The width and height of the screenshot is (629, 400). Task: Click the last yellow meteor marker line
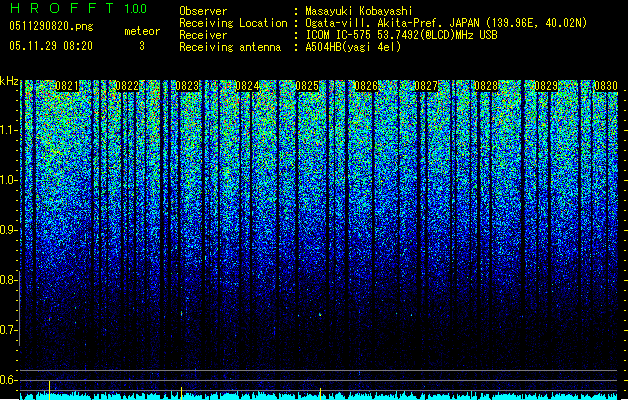[320, 394]
